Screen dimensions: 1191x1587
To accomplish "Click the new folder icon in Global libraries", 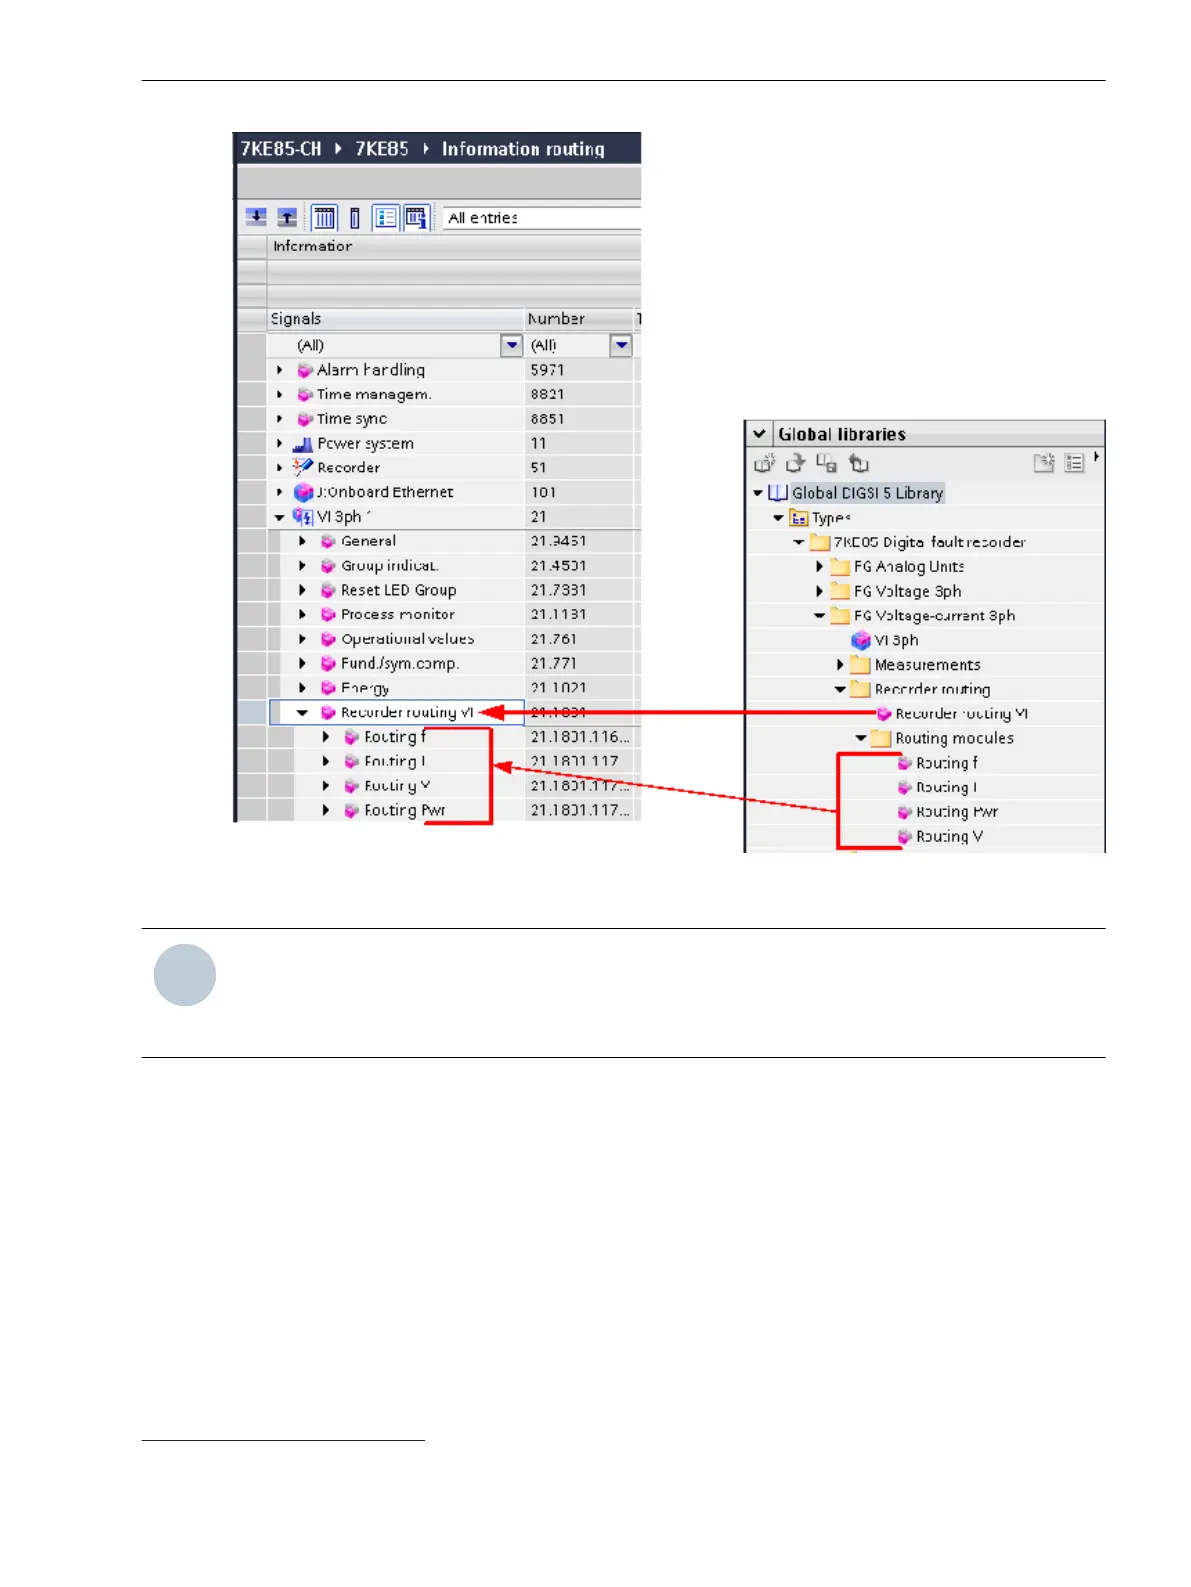I will (1044, 463).
